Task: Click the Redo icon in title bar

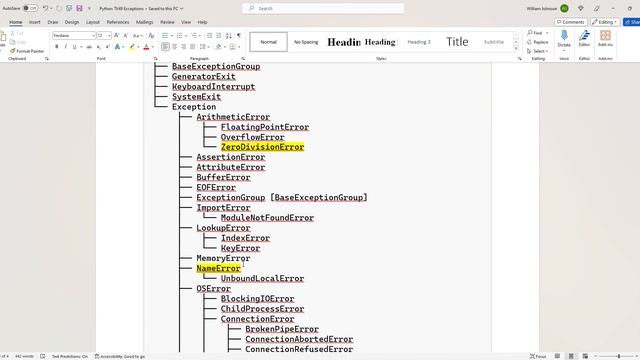Action: click(60, 8)
